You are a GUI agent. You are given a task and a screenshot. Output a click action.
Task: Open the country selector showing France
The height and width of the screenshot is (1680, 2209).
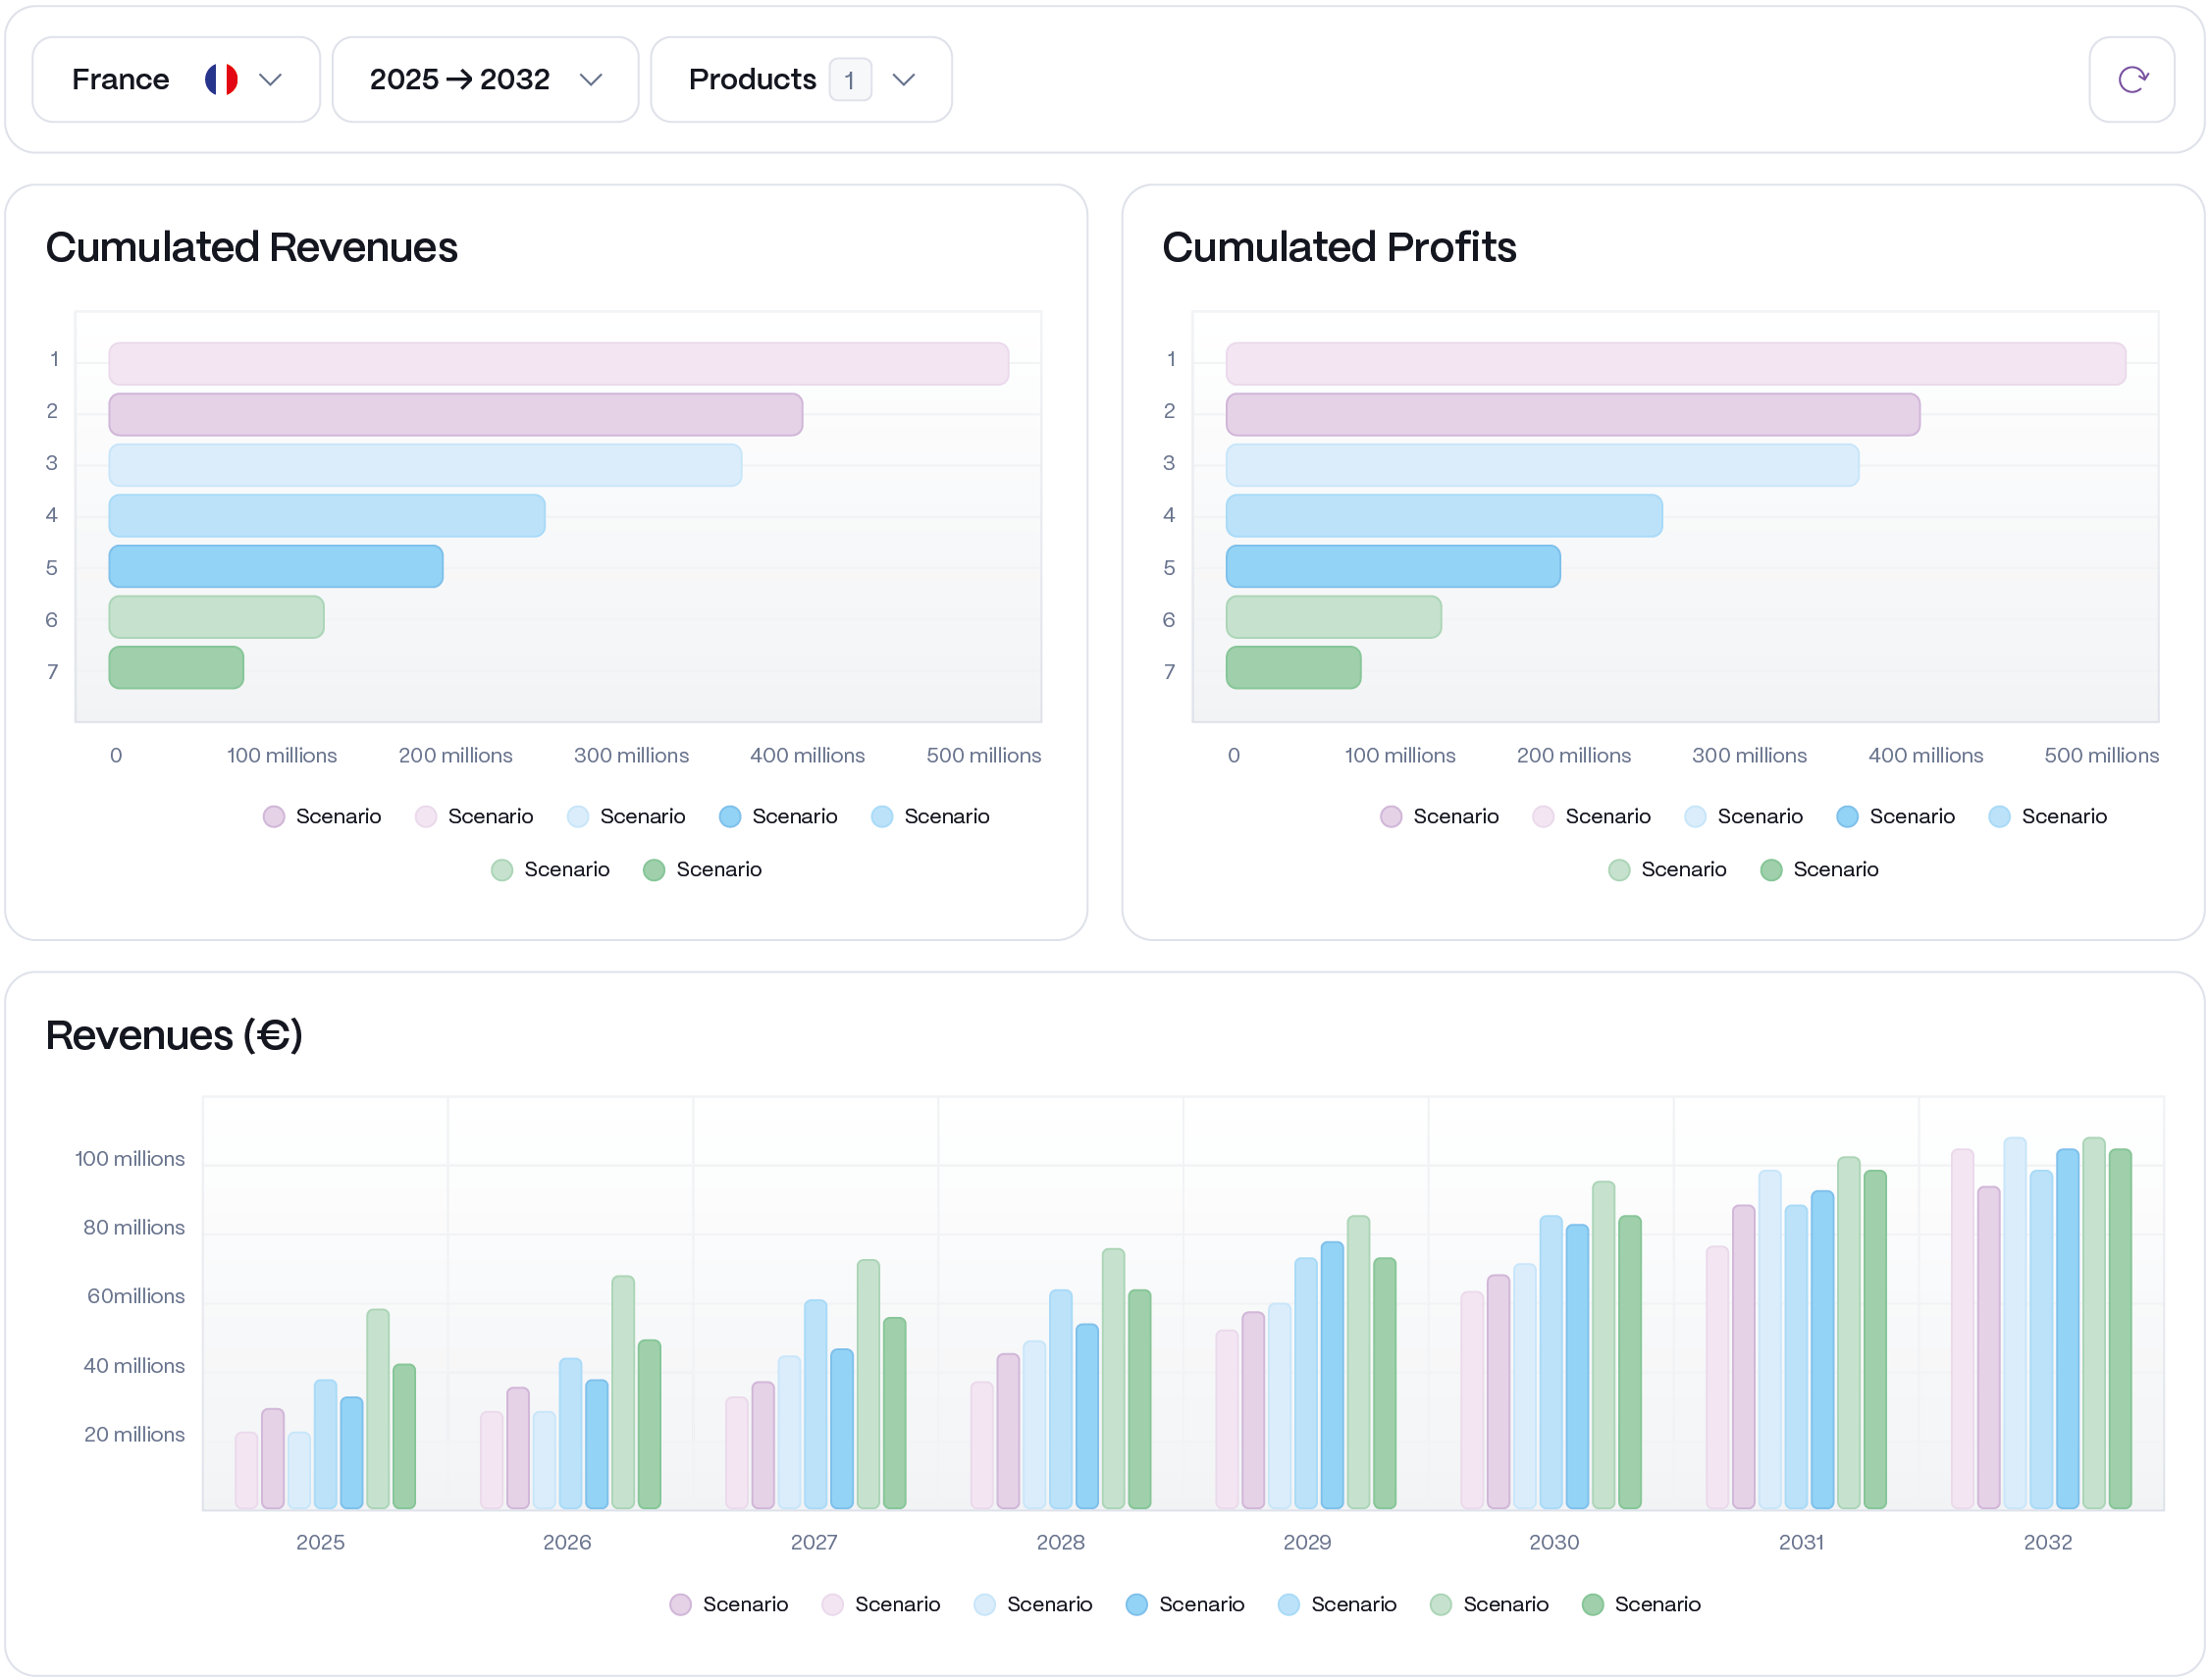pyautogui.click(x=176, y=79)
